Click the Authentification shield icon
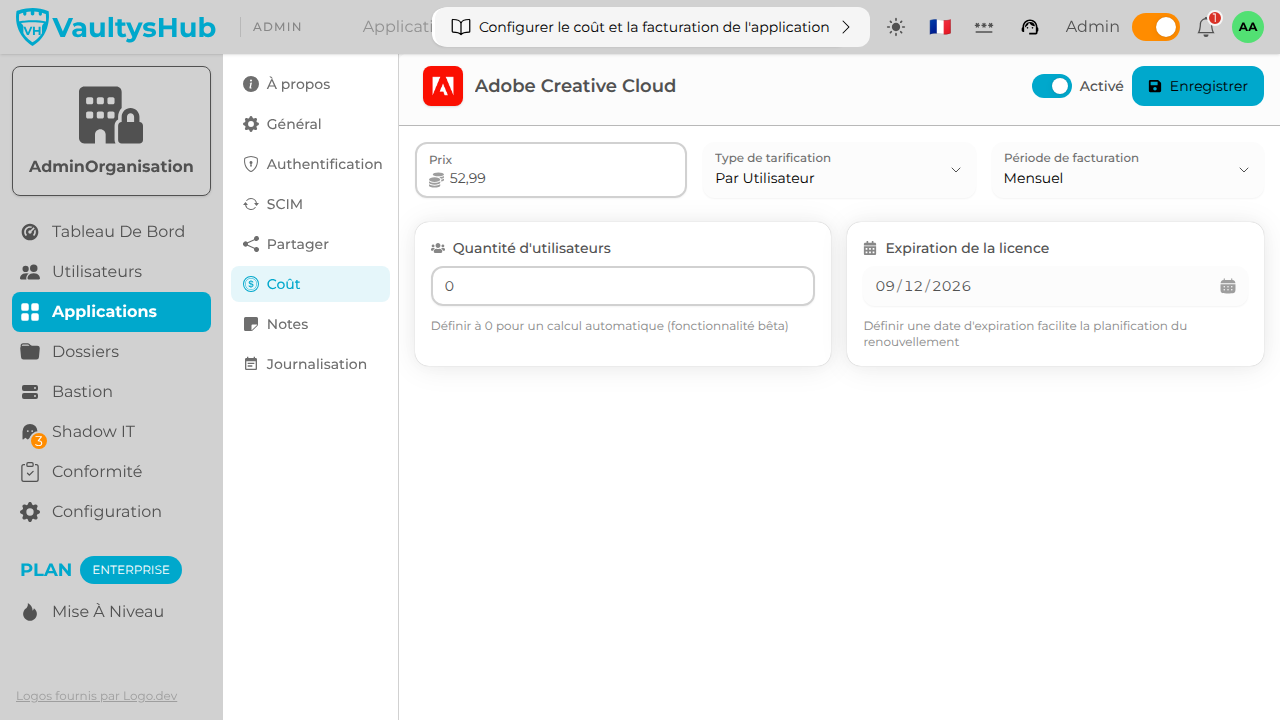Viewport: 1280px width, 720px height. coord(251,164)
